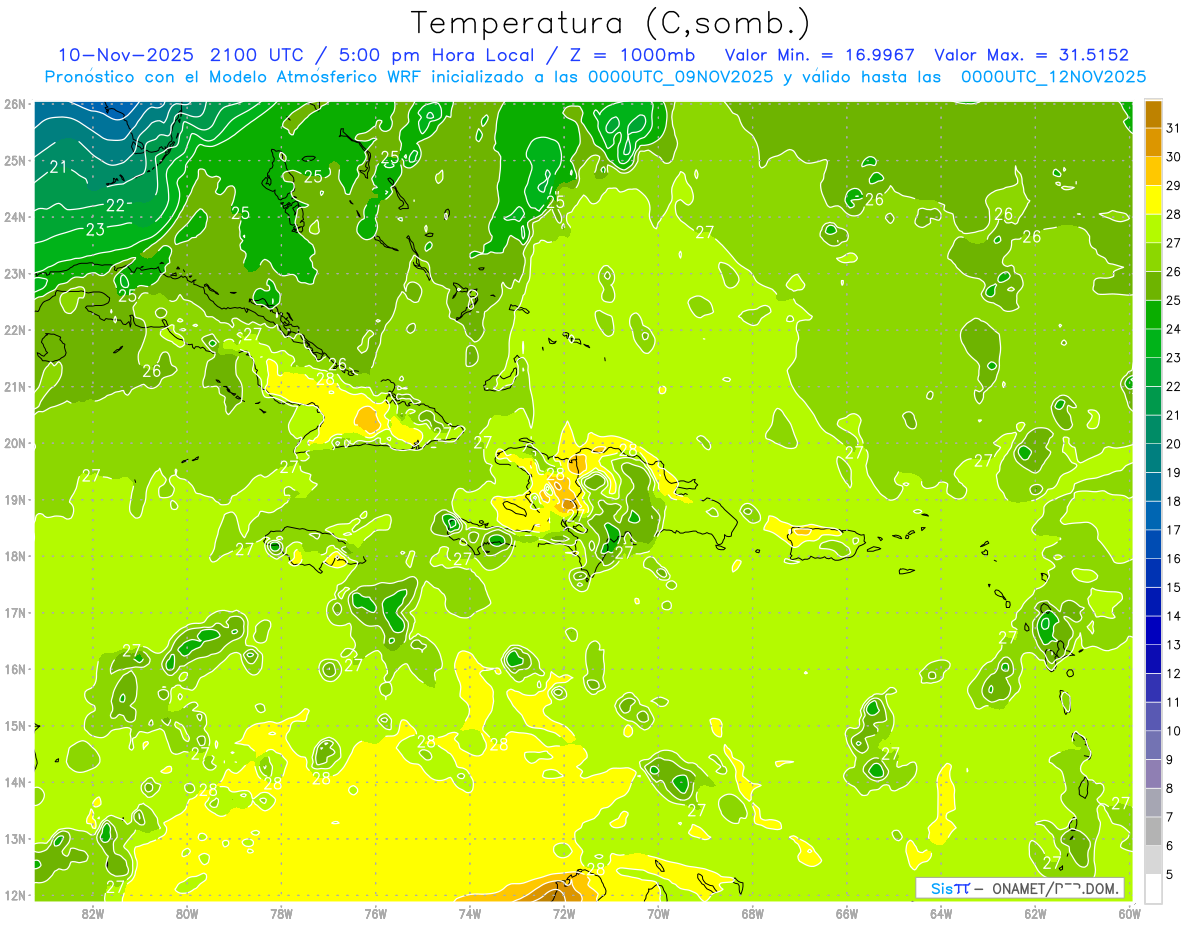Click the 66W longitude axis label
This screenshot has width=1200, height=927.
point(847,912)
